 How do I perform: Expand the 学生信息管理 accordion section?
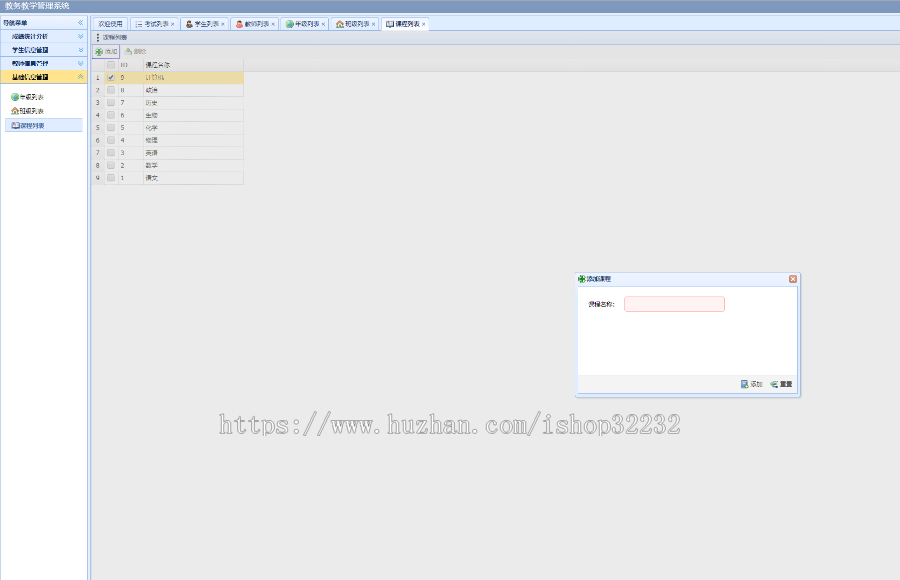(x=80, y=50)
